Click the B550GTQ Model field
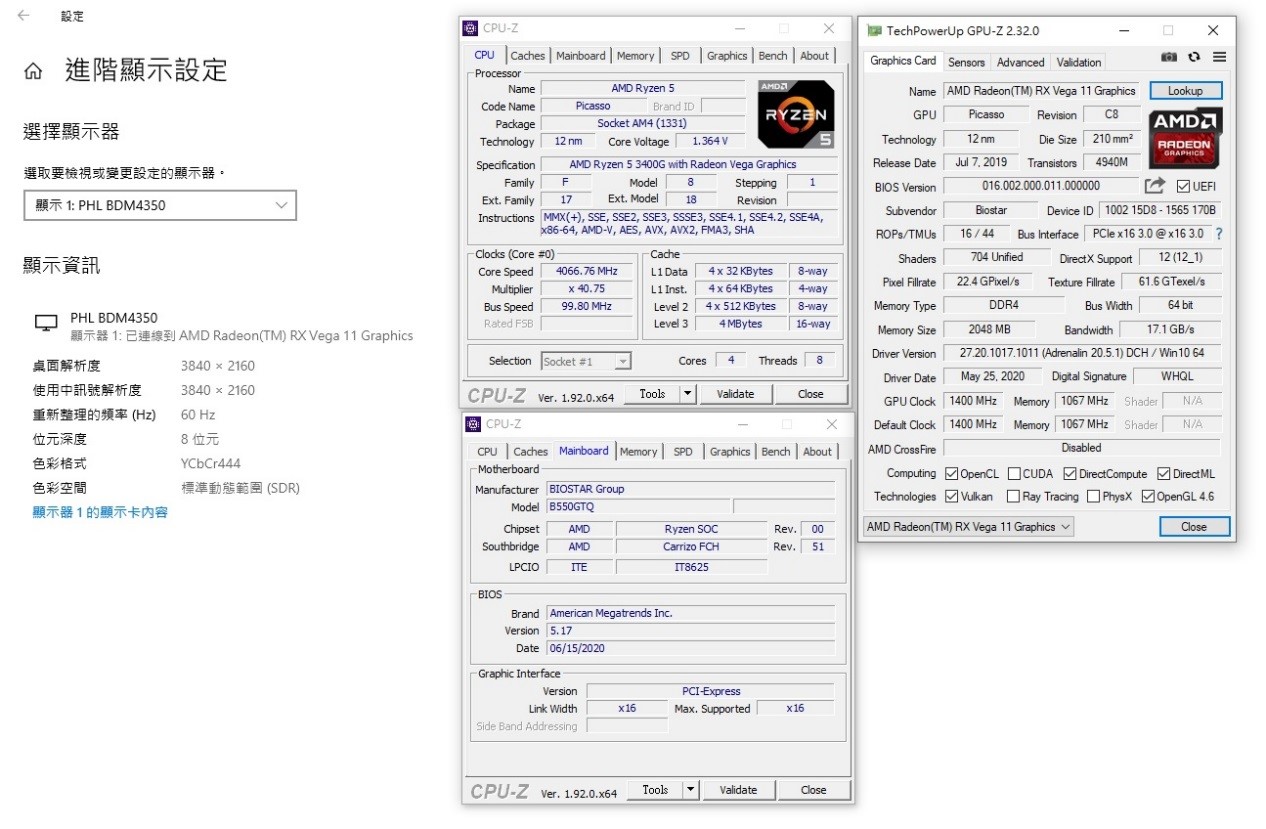The height and width of the screenshot is (829, 1266). 639,507
